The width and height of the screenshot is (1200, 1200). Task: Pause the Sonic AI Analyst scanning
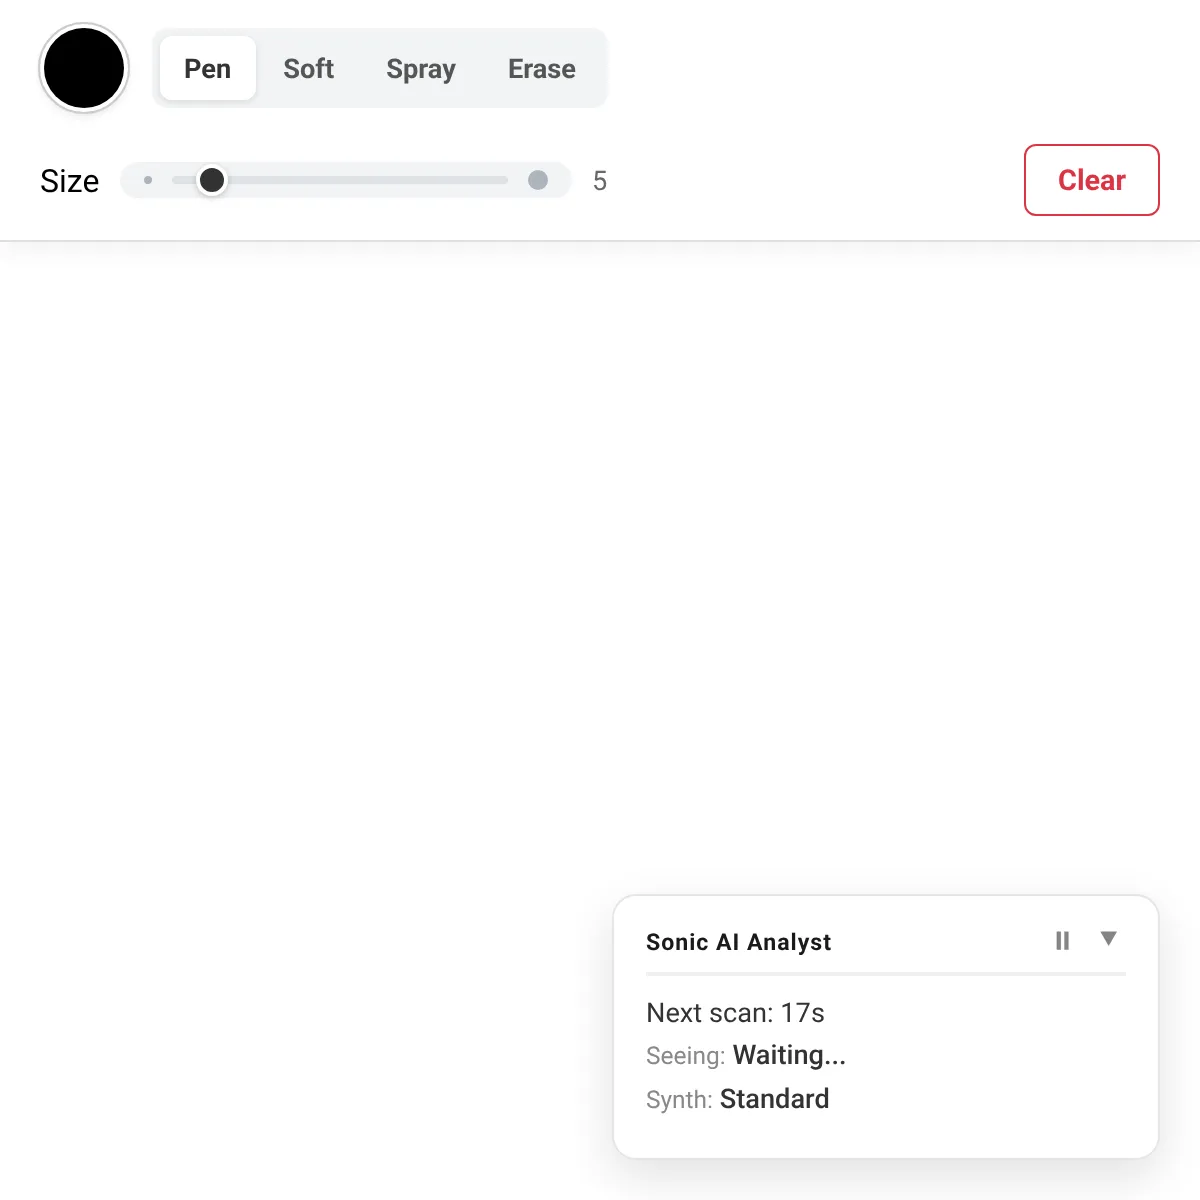(1062, 940)
